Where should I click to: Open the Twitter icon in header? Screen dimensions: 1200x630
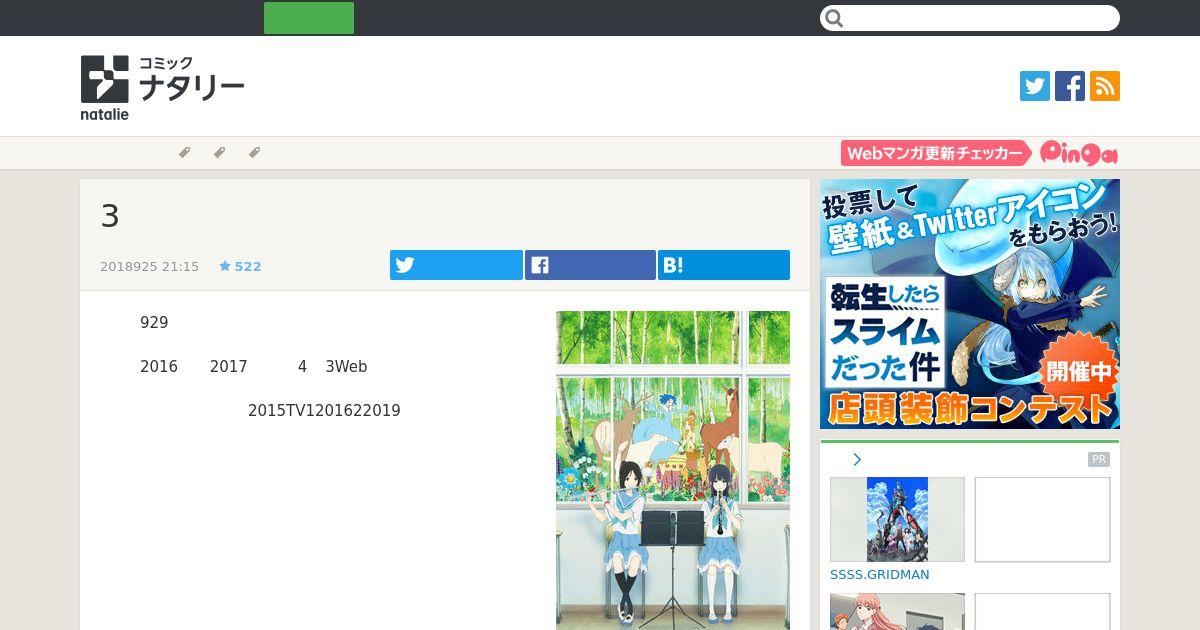[x=1035, y=86]
